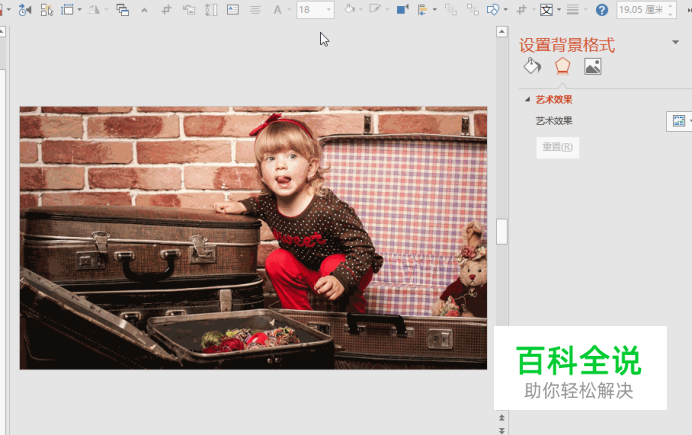This screenshot has width=692, height=435.
Task: Open the Picture tab in format pane
Action: tap(593, 67)
